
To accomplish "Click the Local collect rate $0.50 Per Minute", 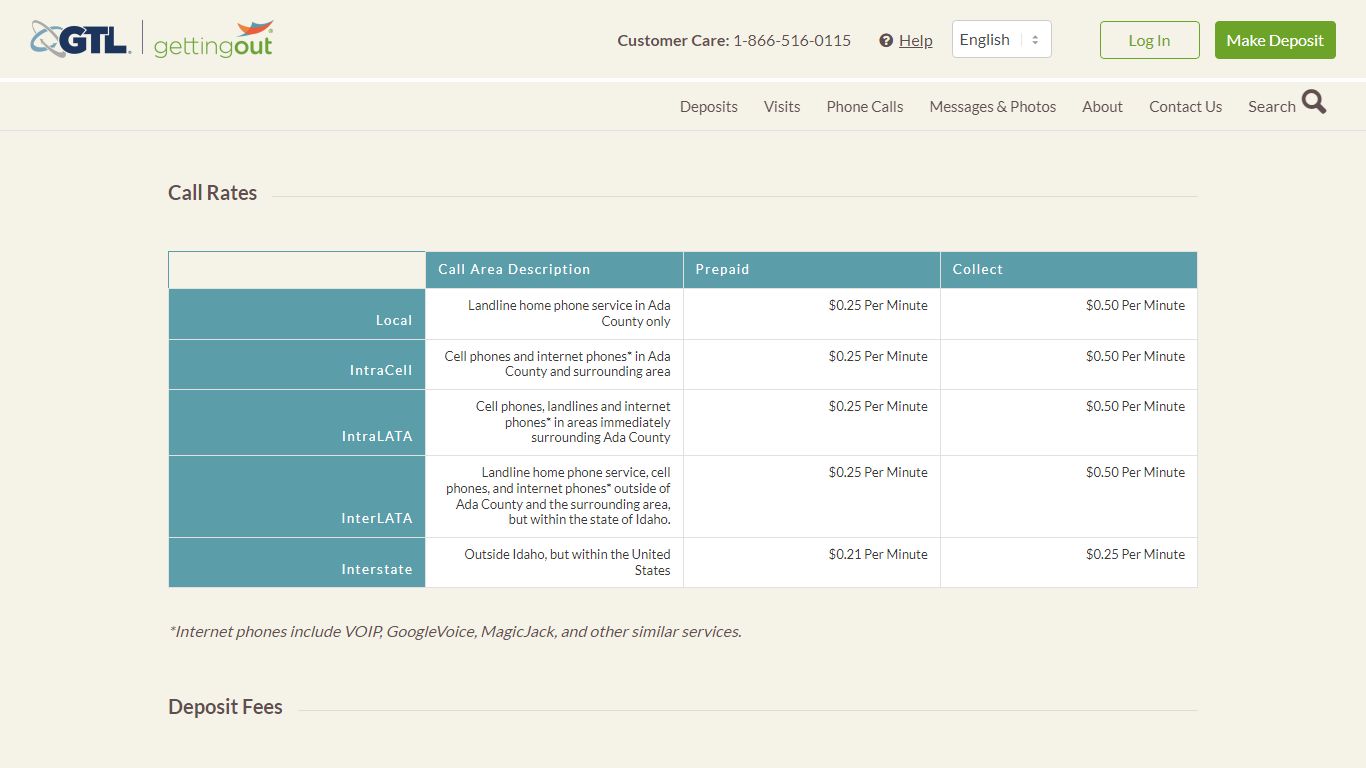I will [x=1135, y=306].
